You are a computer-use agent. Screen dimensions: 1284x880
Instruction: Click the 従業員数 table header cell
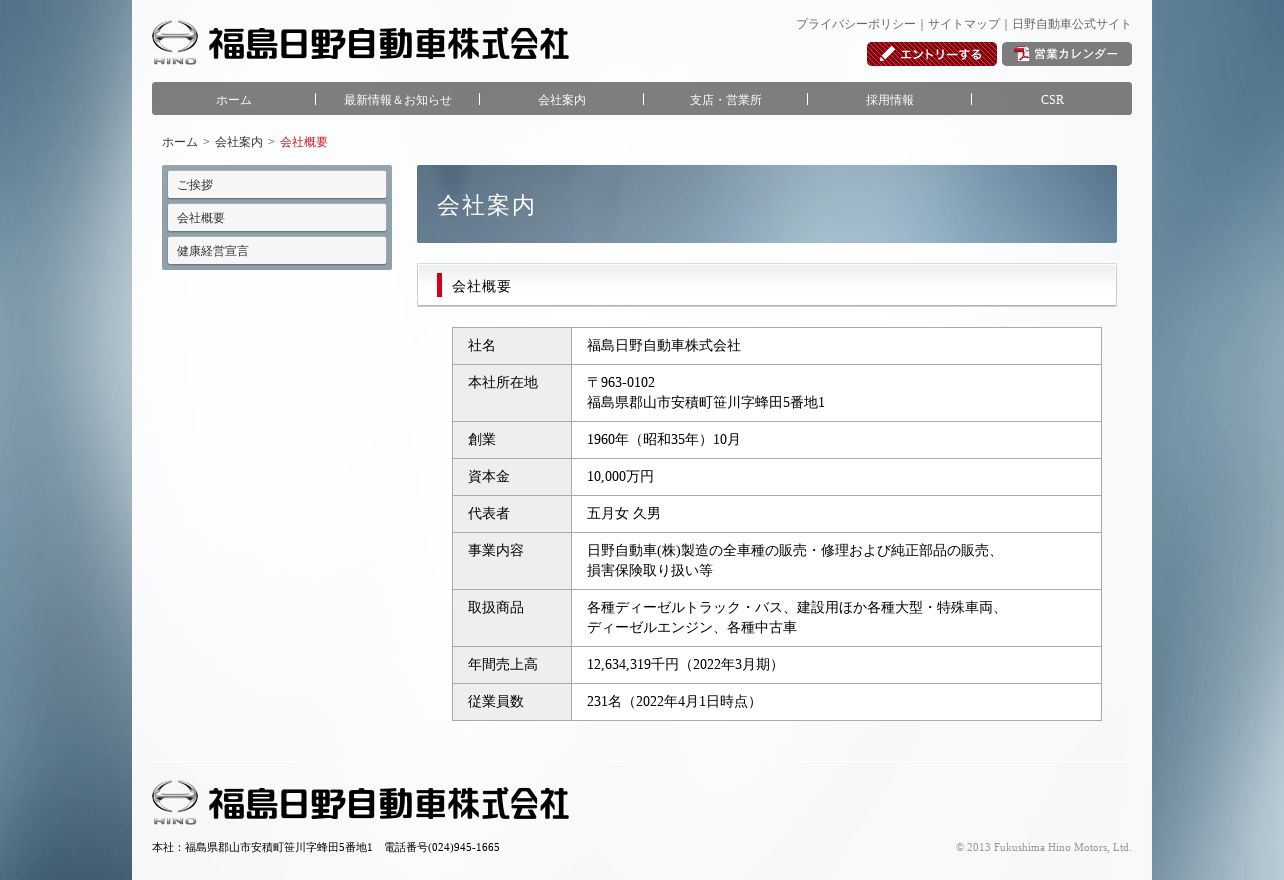pos(512,702)
